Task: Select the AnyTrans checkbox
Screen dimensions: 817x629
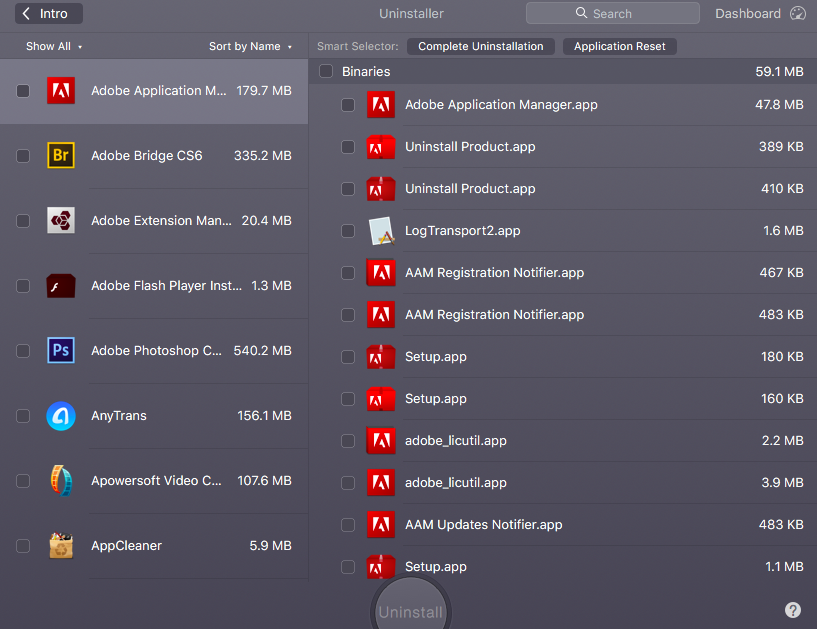Action: pyautogui.click(x=23, y=416)
